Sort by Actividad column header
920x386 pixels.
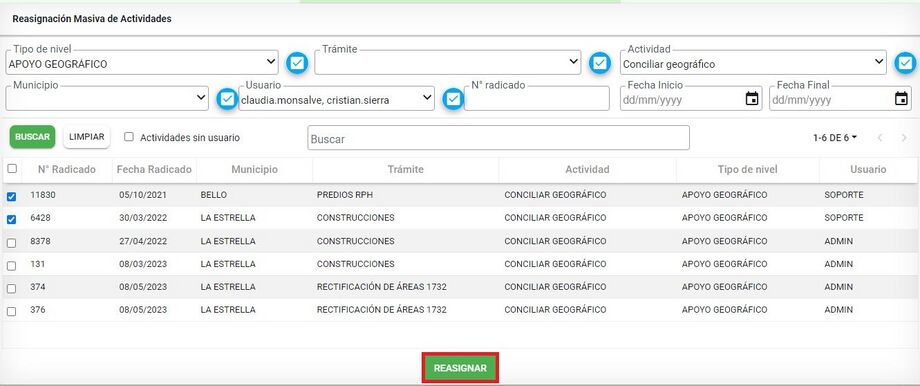(x=587, y=170)
